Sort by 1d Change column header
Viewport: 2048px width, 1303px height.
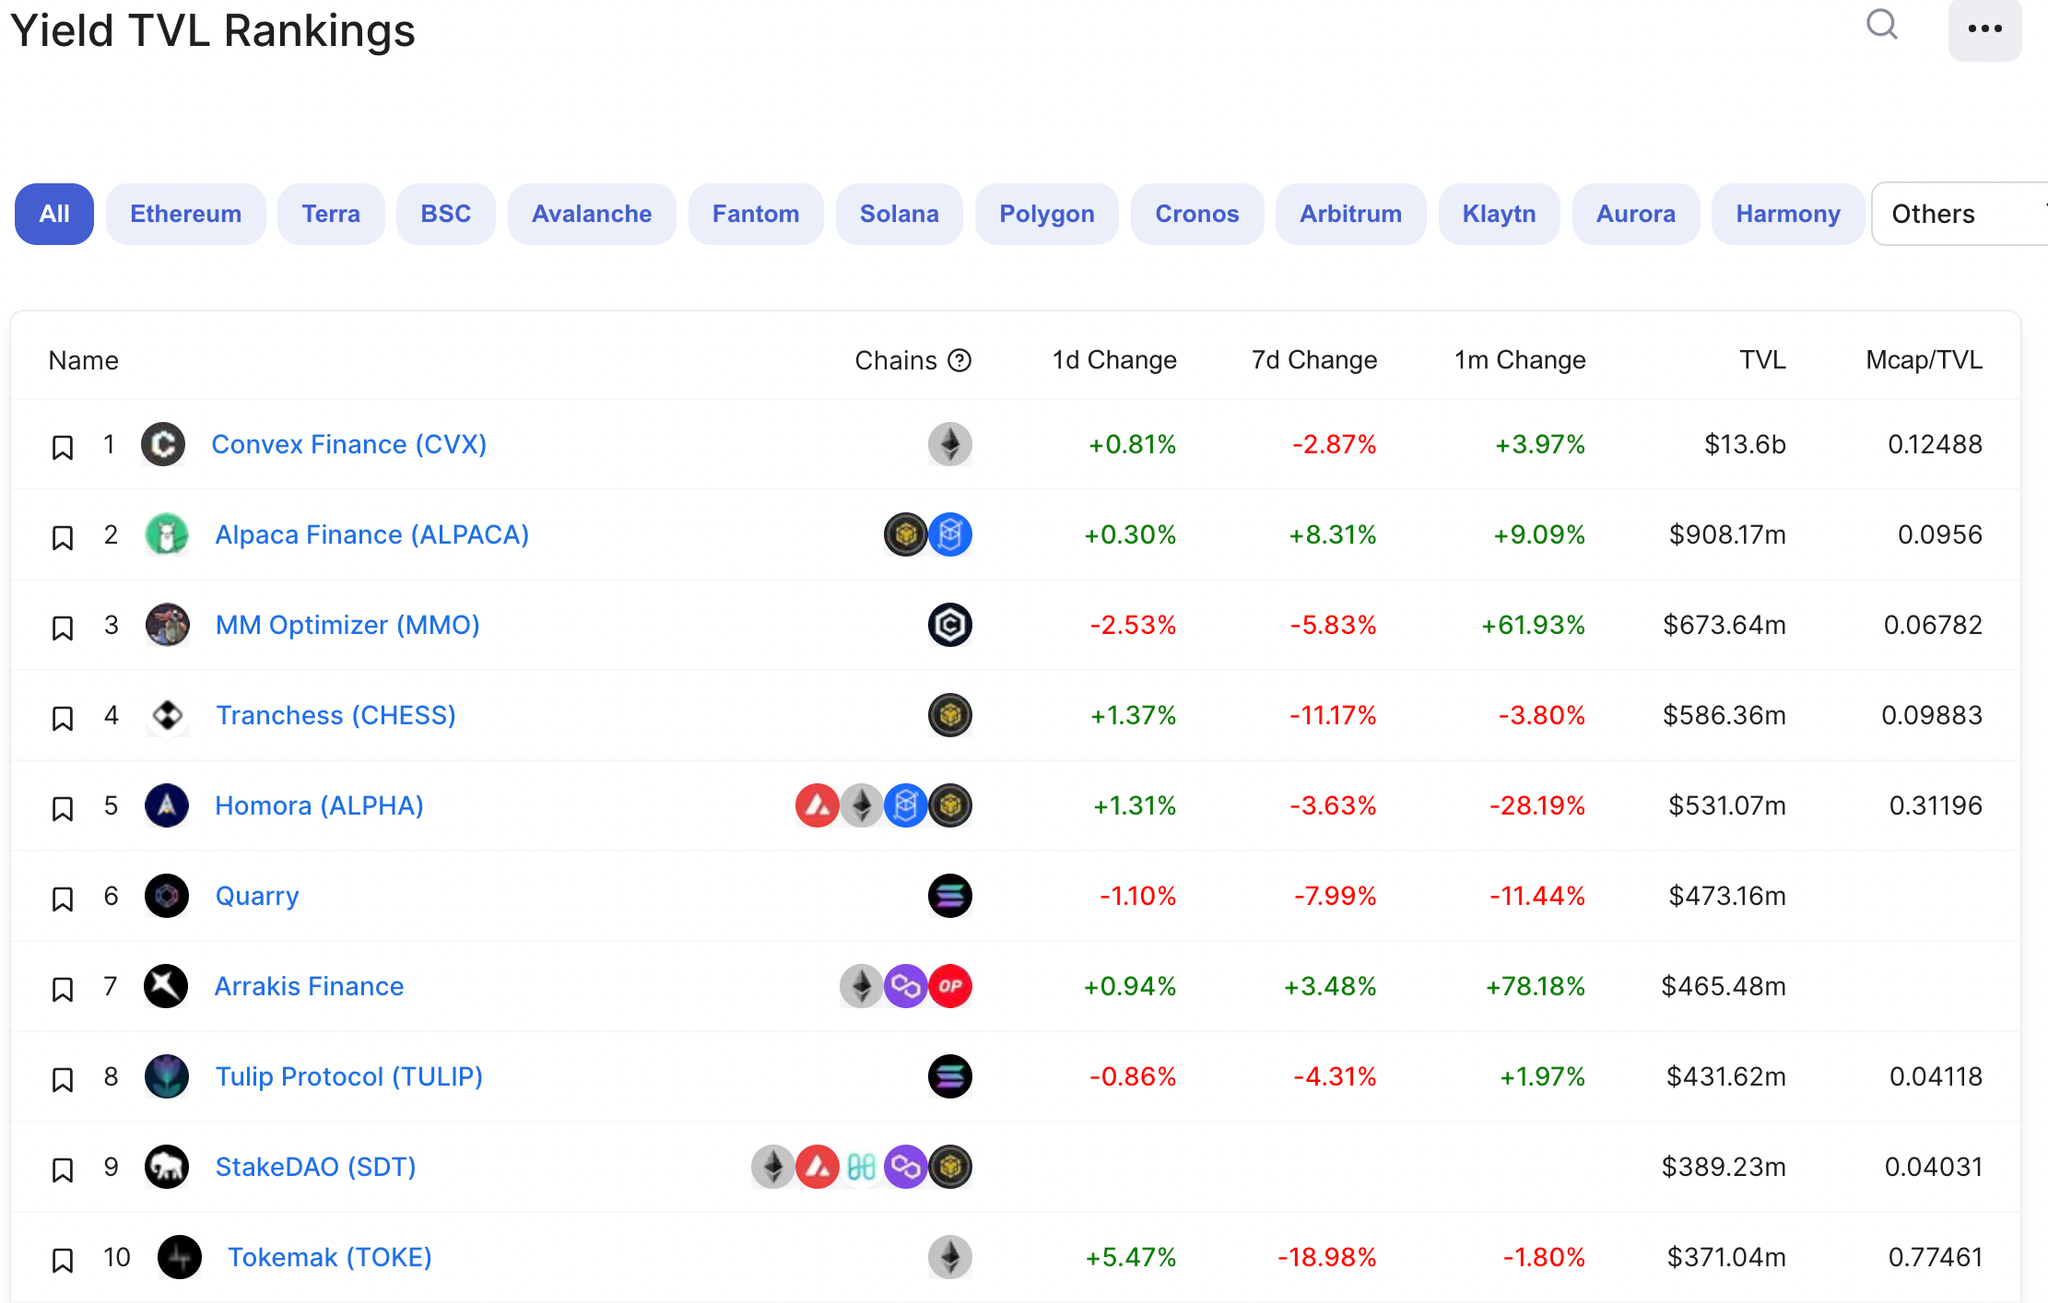click(x=1114, y=360)
